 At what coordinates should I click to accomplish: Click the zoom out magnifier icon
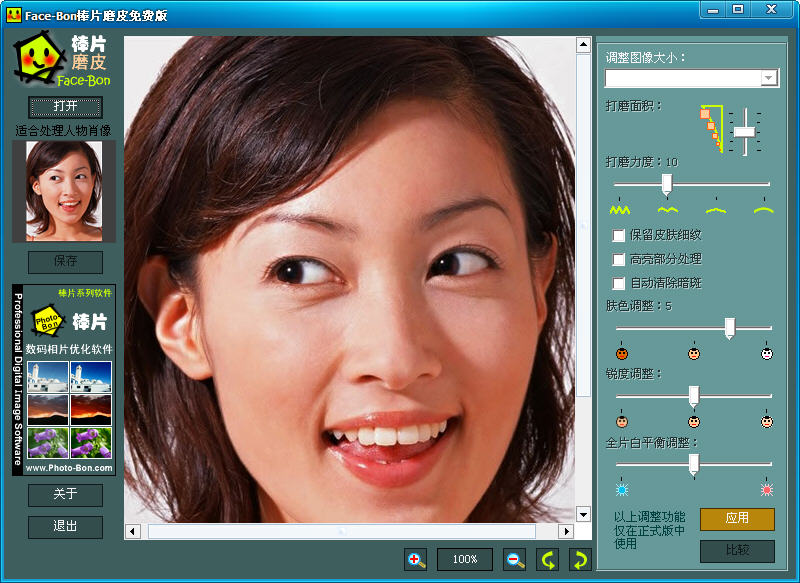pos(514,559)
